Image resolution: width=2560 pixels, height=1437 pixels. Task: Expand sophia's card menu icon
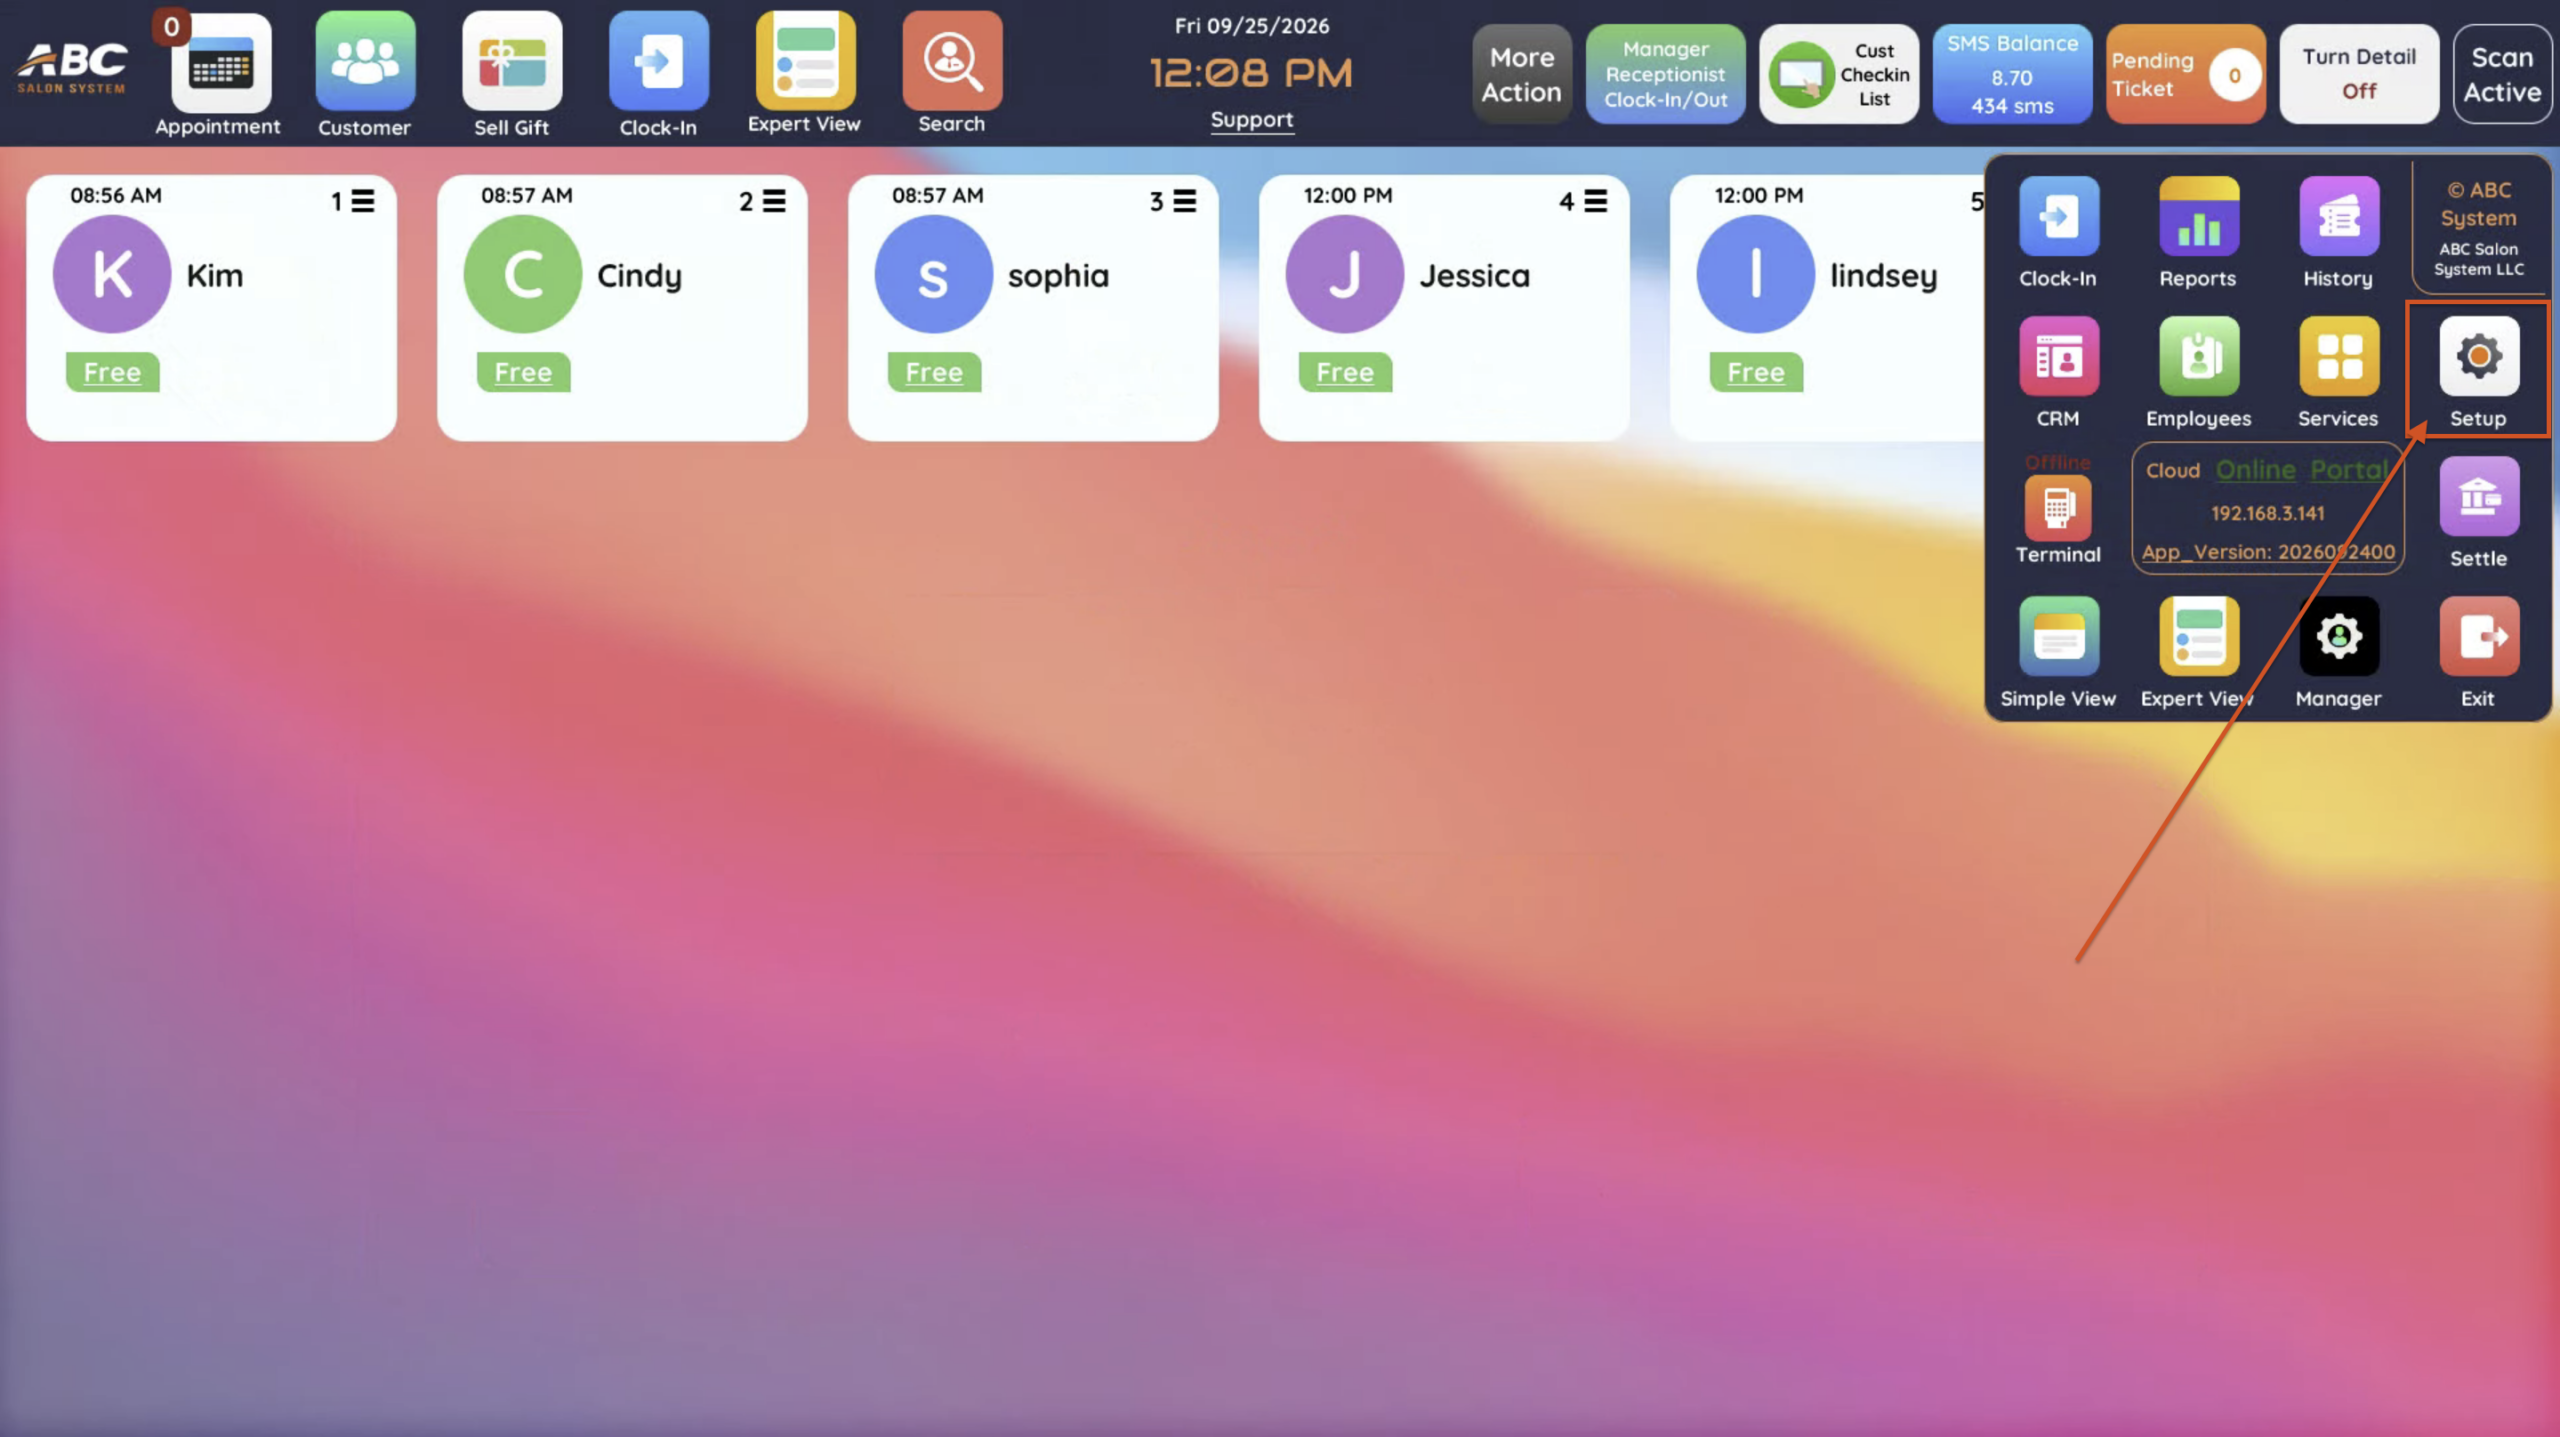[x=1185, y=201]
